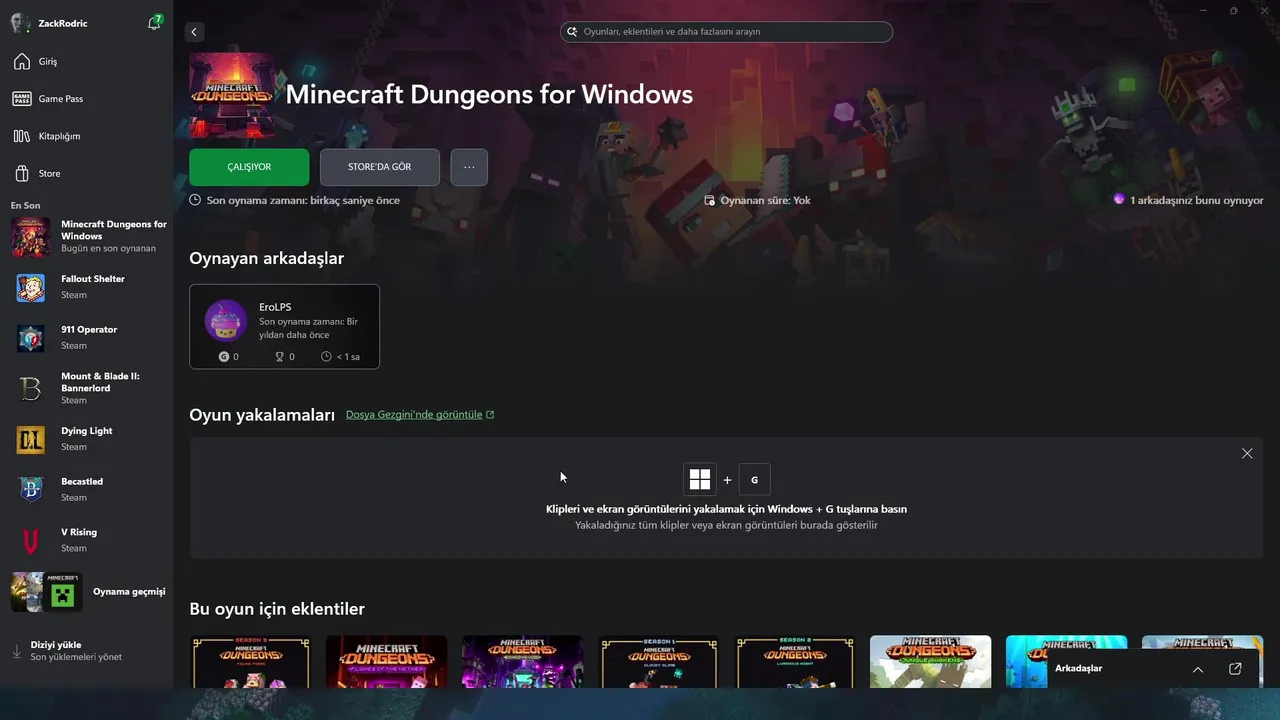Click the STORE'DA GÖR button
The width and height of the screenshot is (1280, 720).
pyautogui.click(x=379, y=167)
